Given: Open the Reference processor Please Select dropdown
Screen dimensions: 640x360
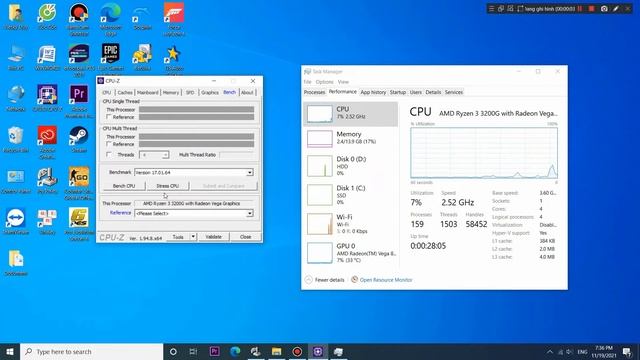Looking at the screenshot, I should pos(249,213).
